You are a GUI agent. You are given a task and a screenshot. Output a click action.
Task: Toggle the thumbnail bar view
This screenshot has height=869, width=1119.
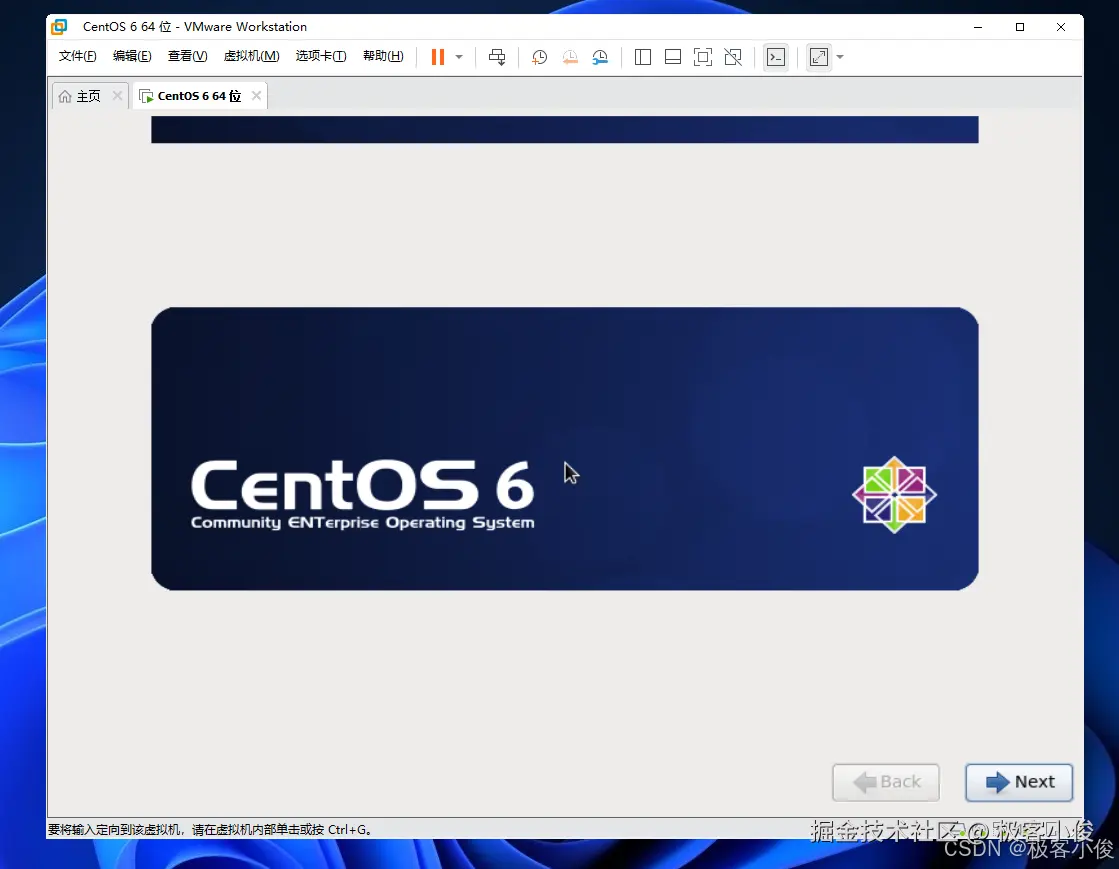tap(672, 57)
